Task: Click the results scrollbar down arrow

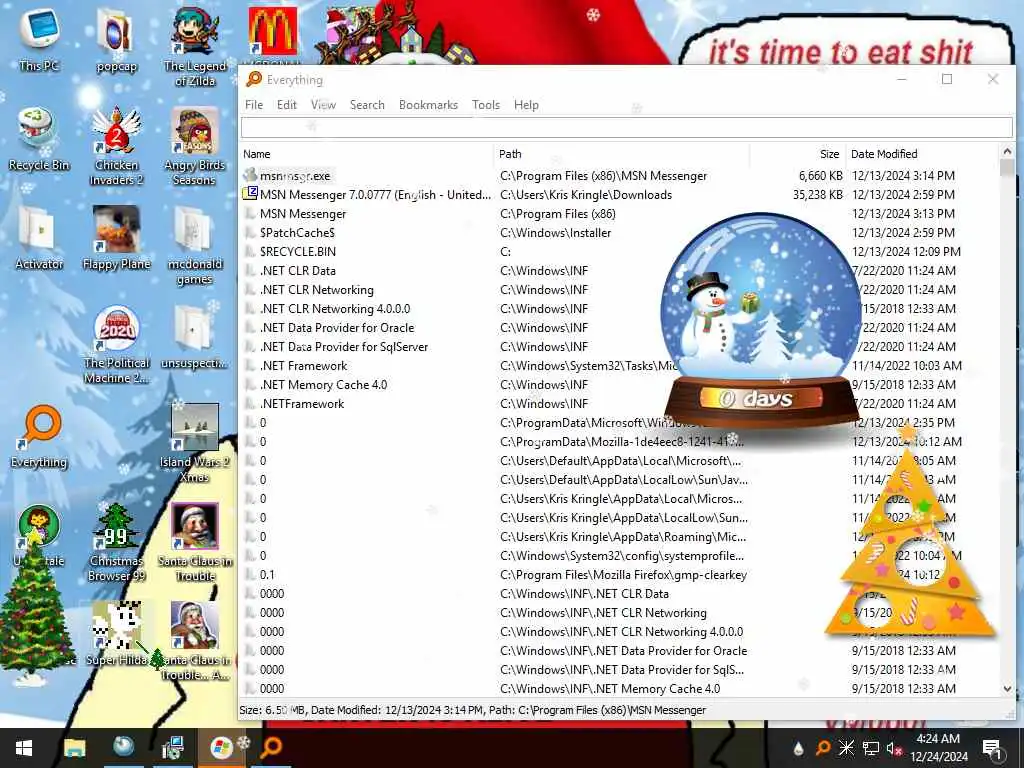Action: [x=1007, y=689]
